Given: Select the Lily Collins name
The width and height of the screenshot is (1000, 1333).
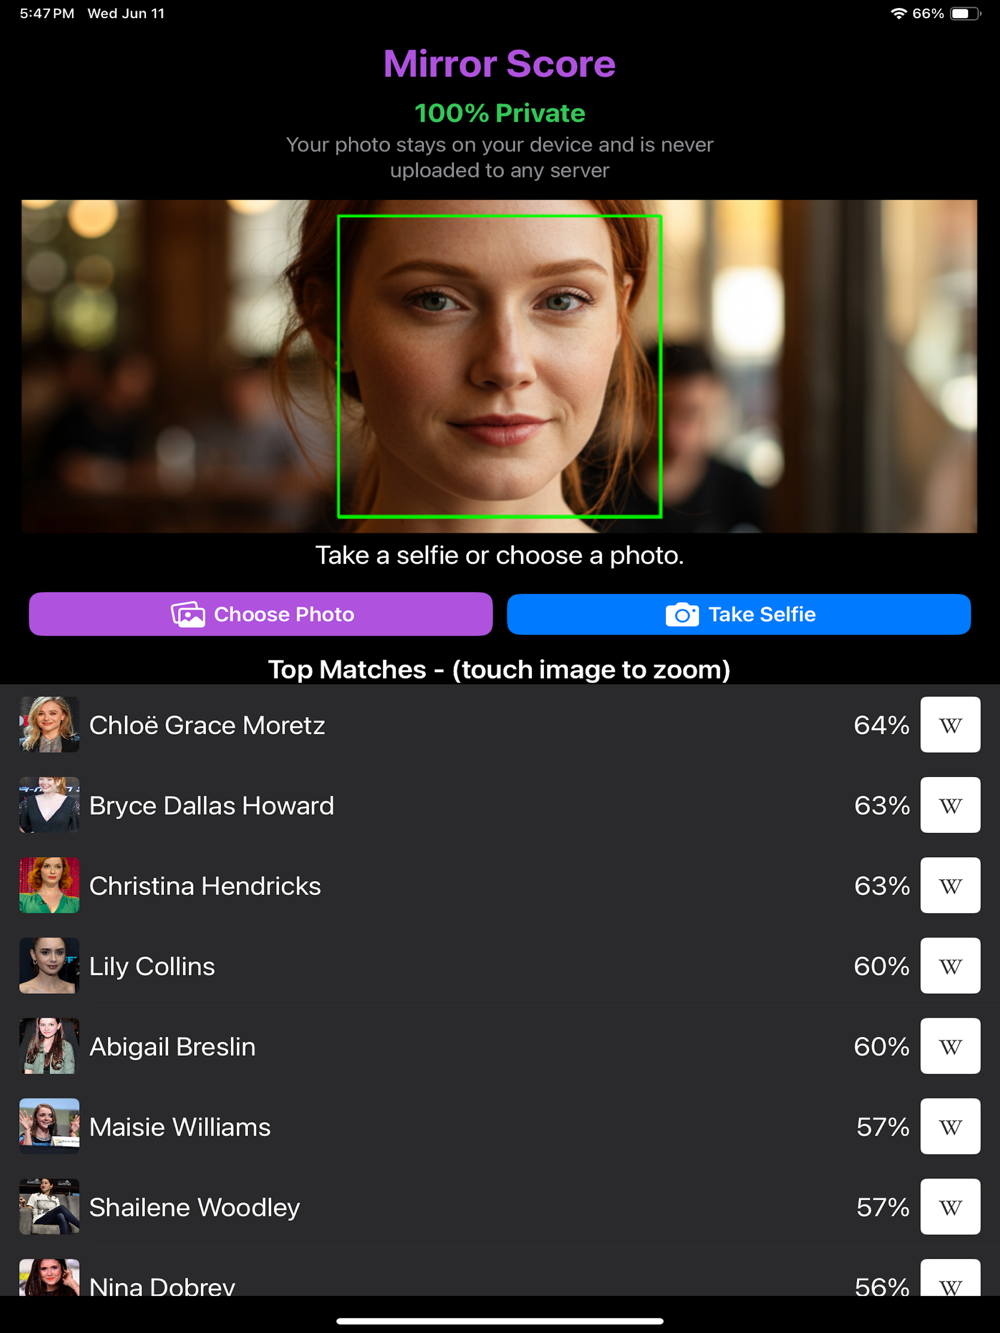Looking at the screenshot, I should (x=152, y=966).
